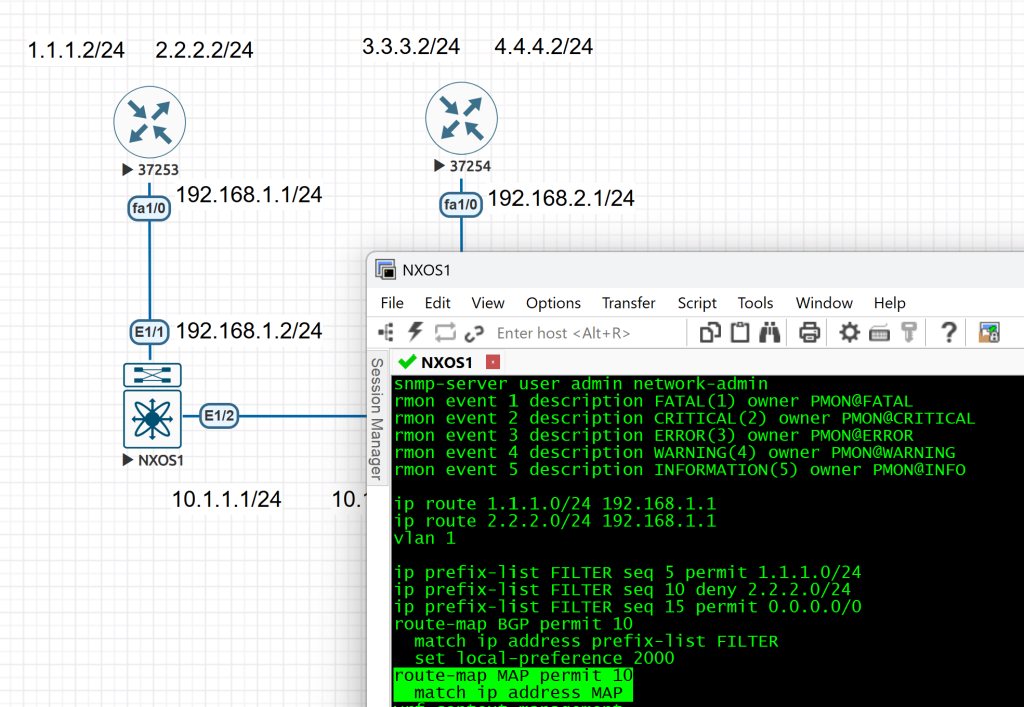This screenshot has height=707, width=1024.
Task: Click the play triangle next to NXOS1 label
Action: (127, 460)
